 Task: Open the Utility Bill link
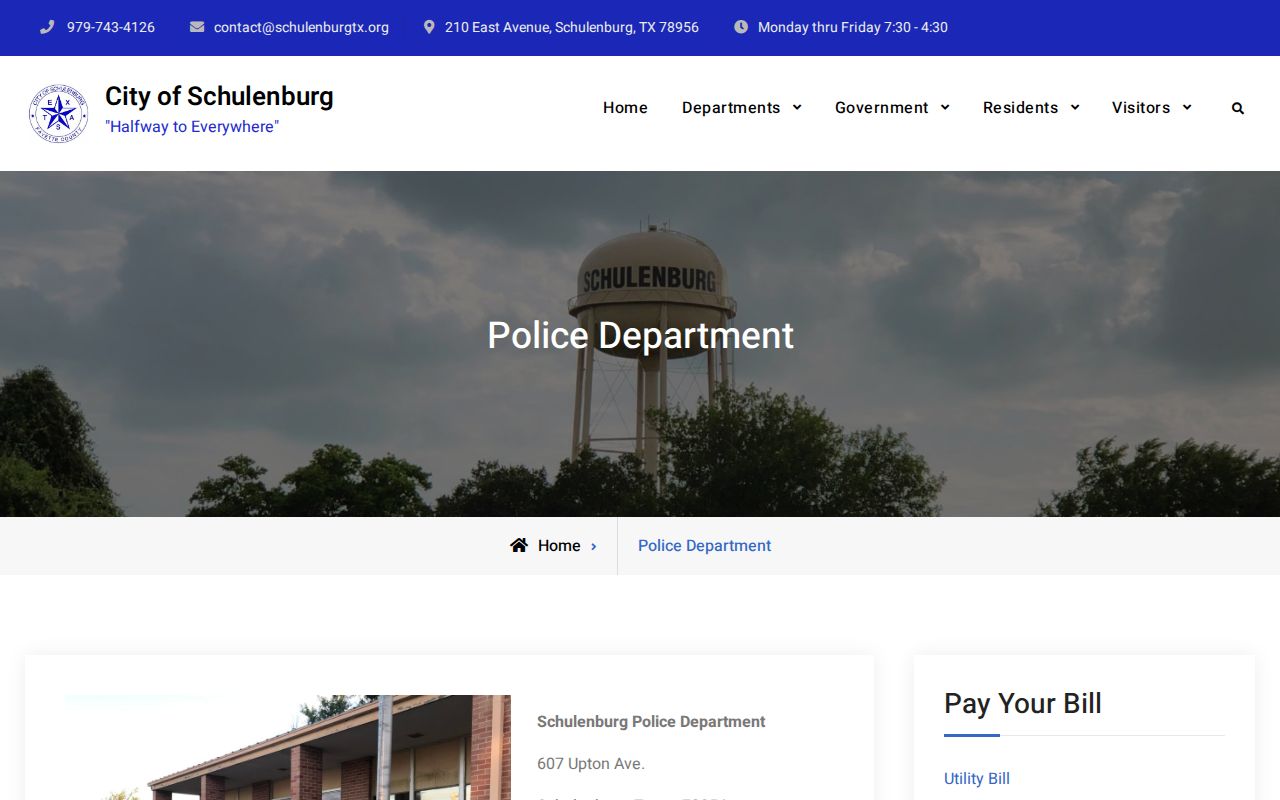977,778
